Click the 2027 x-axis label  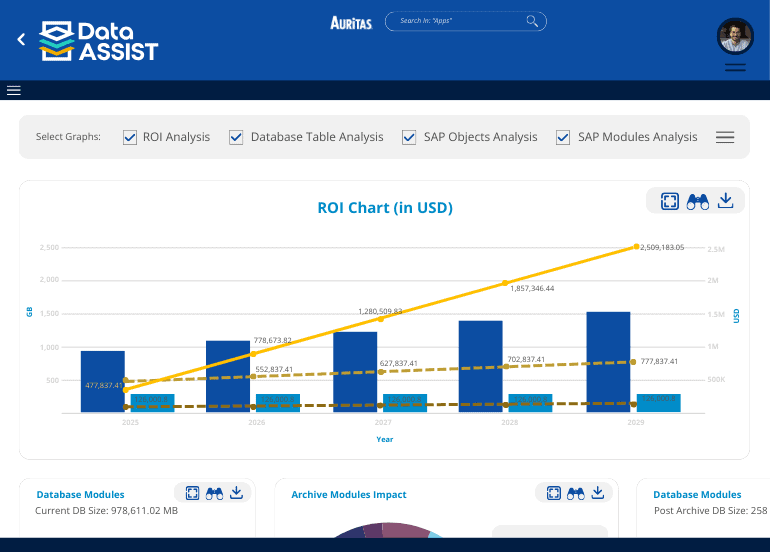[383, 422]
